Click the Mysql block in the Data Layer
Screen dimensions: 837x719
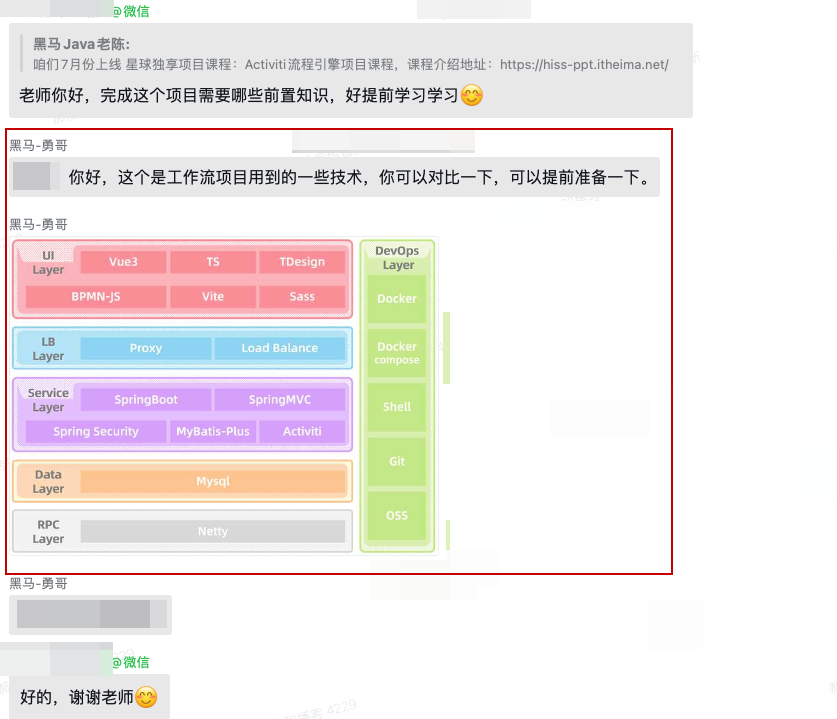pyautogui.click(x=213, y=481)
